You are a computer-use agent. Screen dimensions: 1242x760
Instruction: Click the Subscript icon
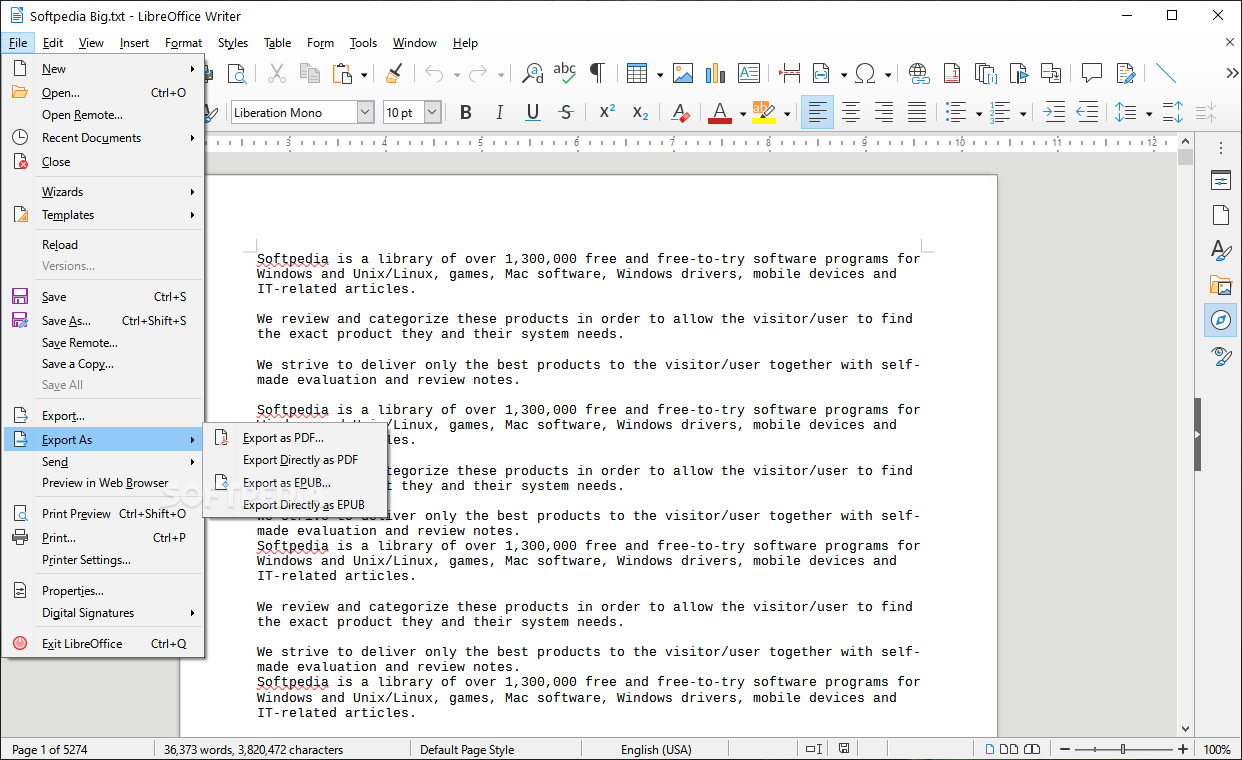pos(641,113)
